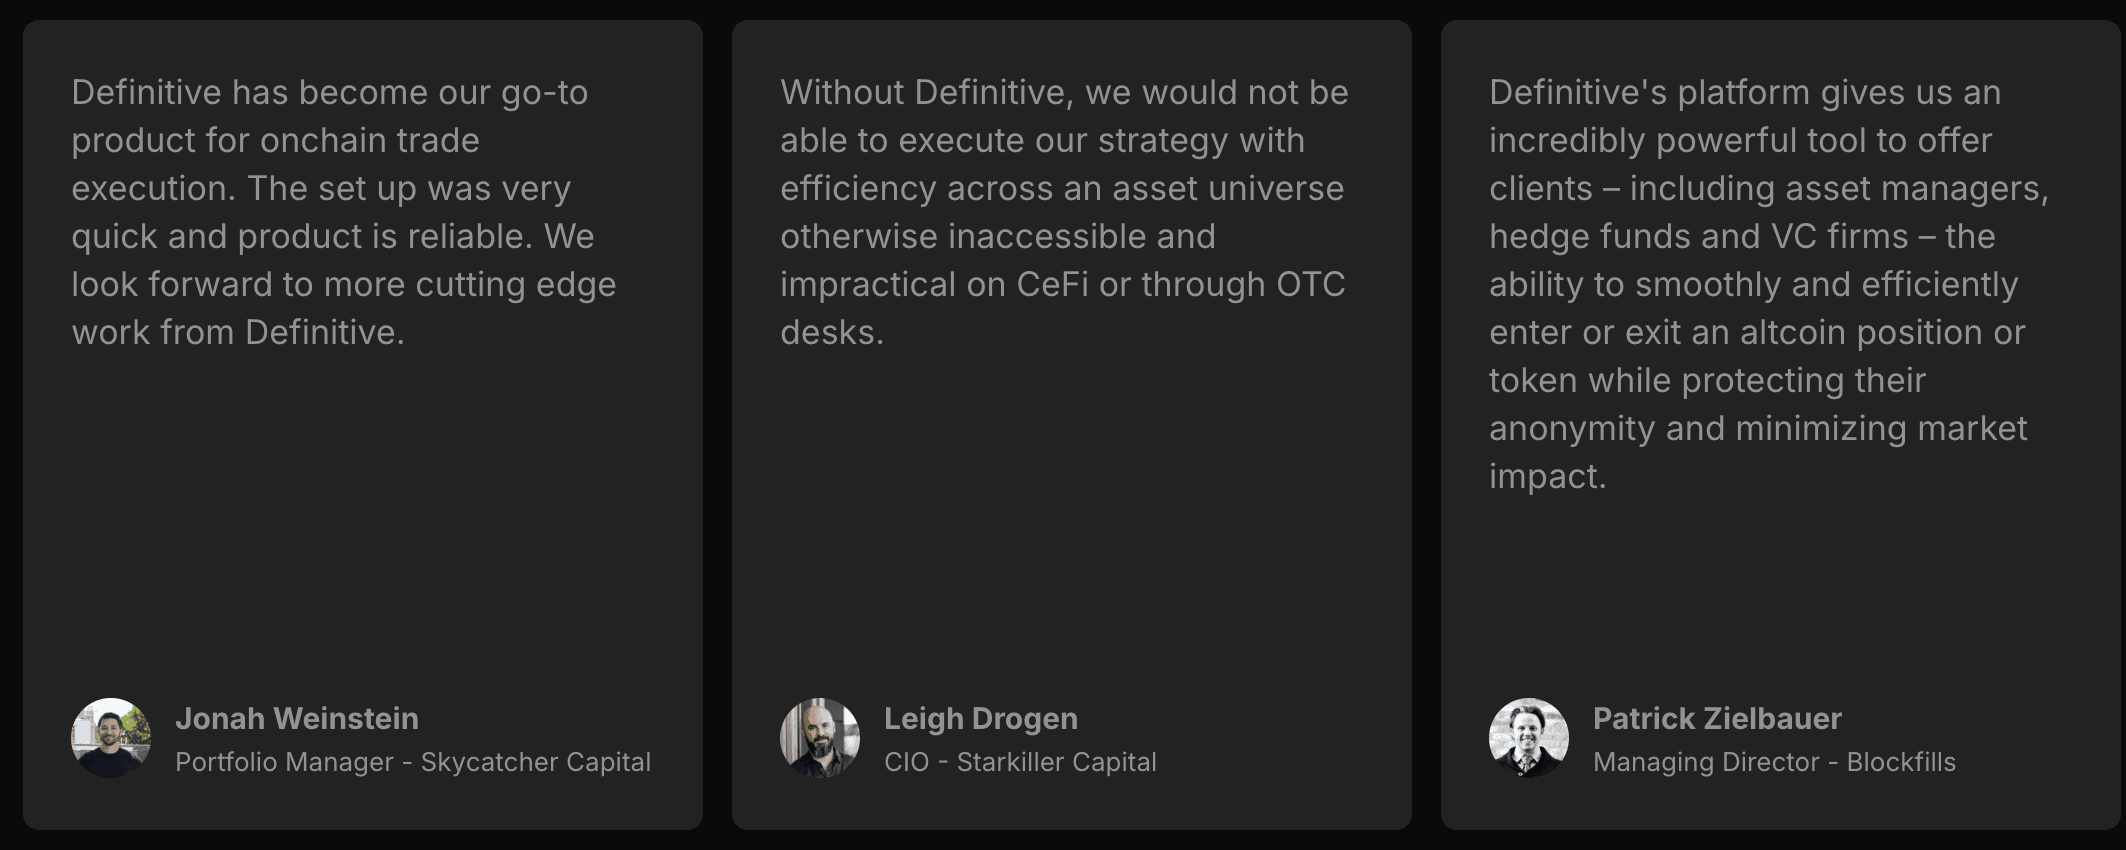
Task: Click Leigh Drogen's avatar image
Action: (820, 738)
